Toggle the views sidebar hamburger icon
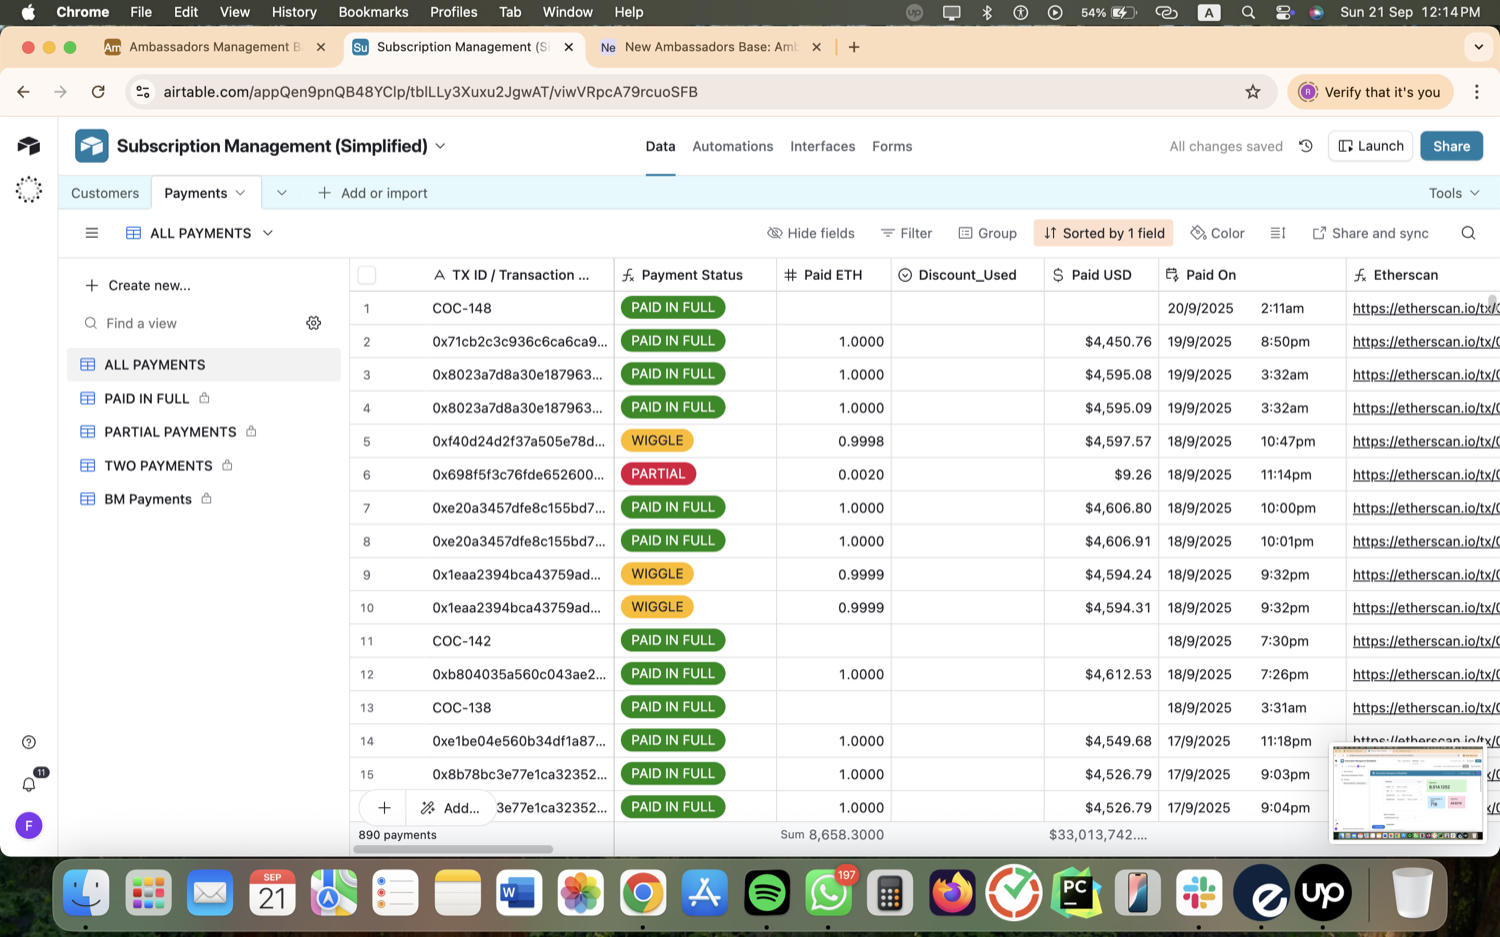Image resolution: width=1500 pixels, height=937 pixels. (92, 233)
